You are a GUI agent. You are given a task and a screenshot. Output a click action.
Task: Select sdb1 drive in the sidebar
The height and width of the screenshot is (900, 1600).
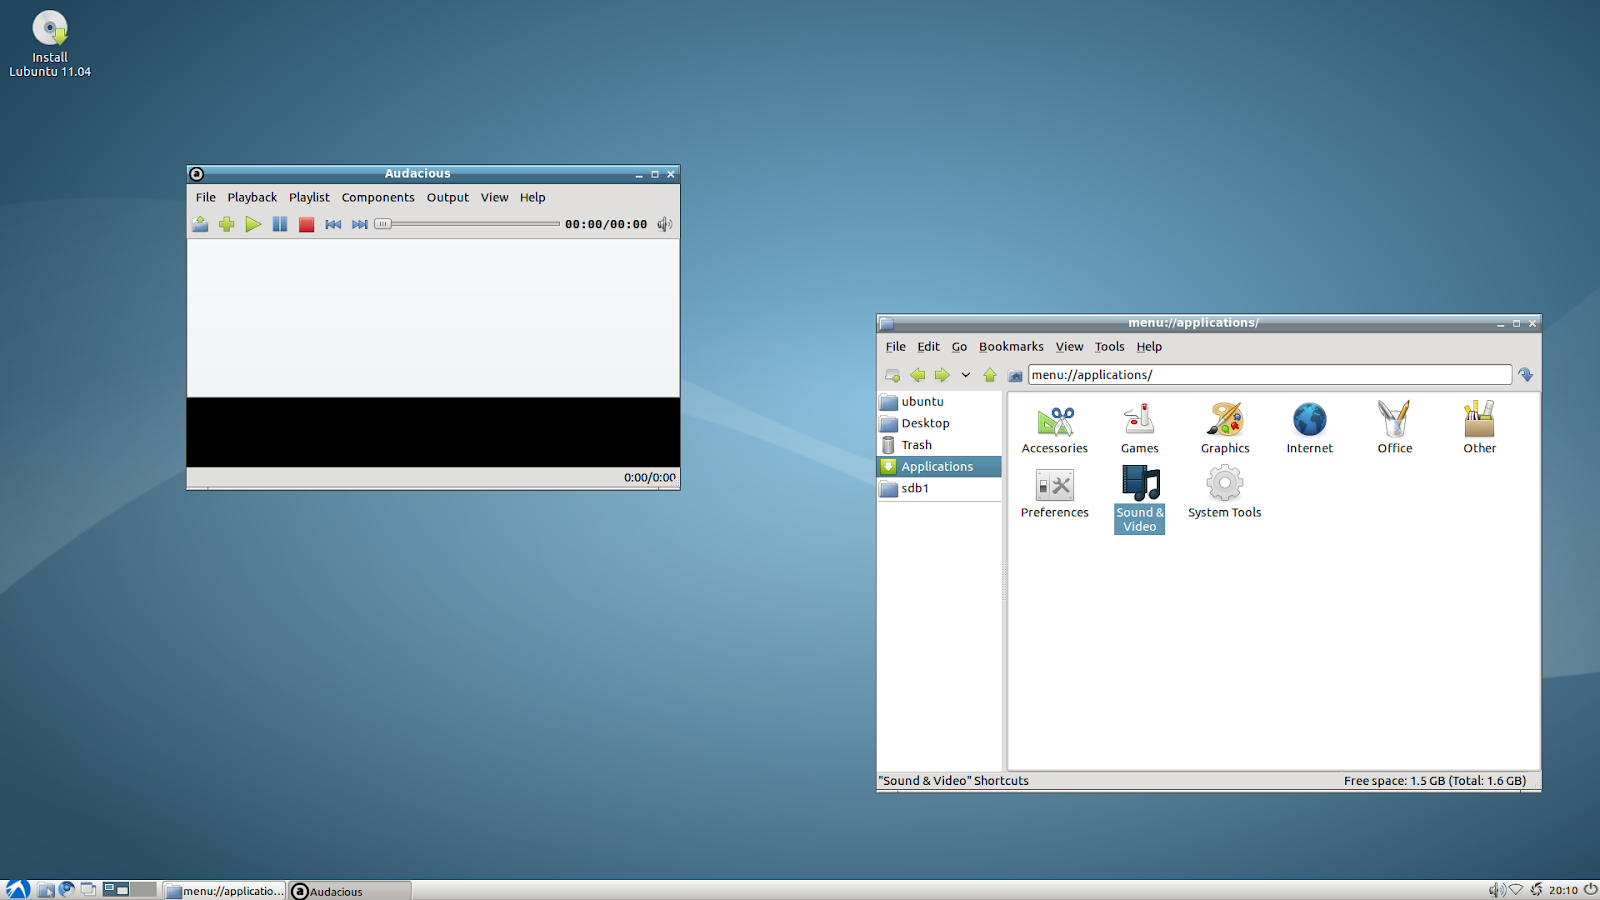[x=939, y=489]
